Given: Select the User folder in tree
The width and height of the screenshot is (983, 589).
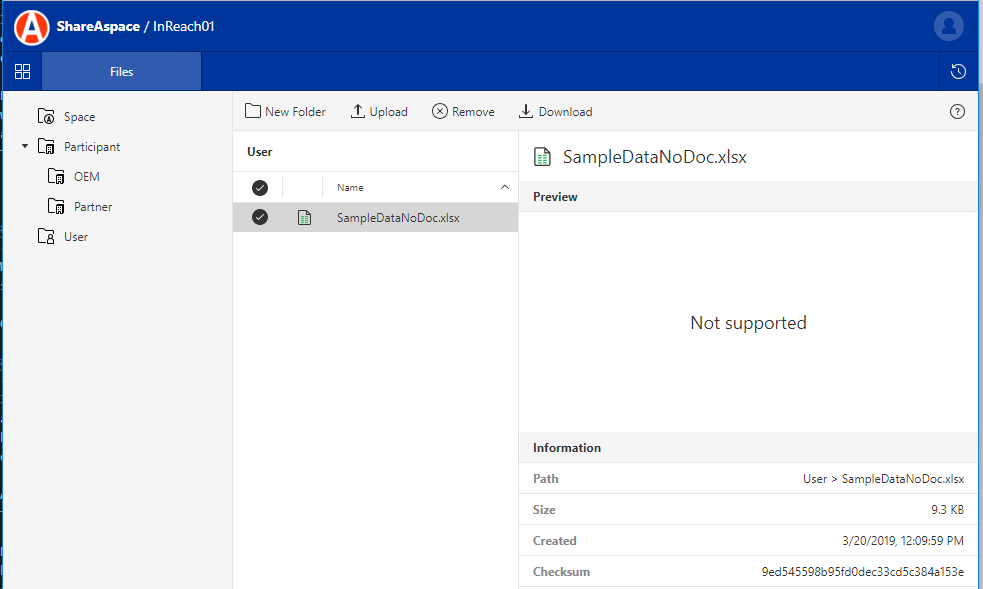Looking at the screenshot, I should click(x=76, y=237).
